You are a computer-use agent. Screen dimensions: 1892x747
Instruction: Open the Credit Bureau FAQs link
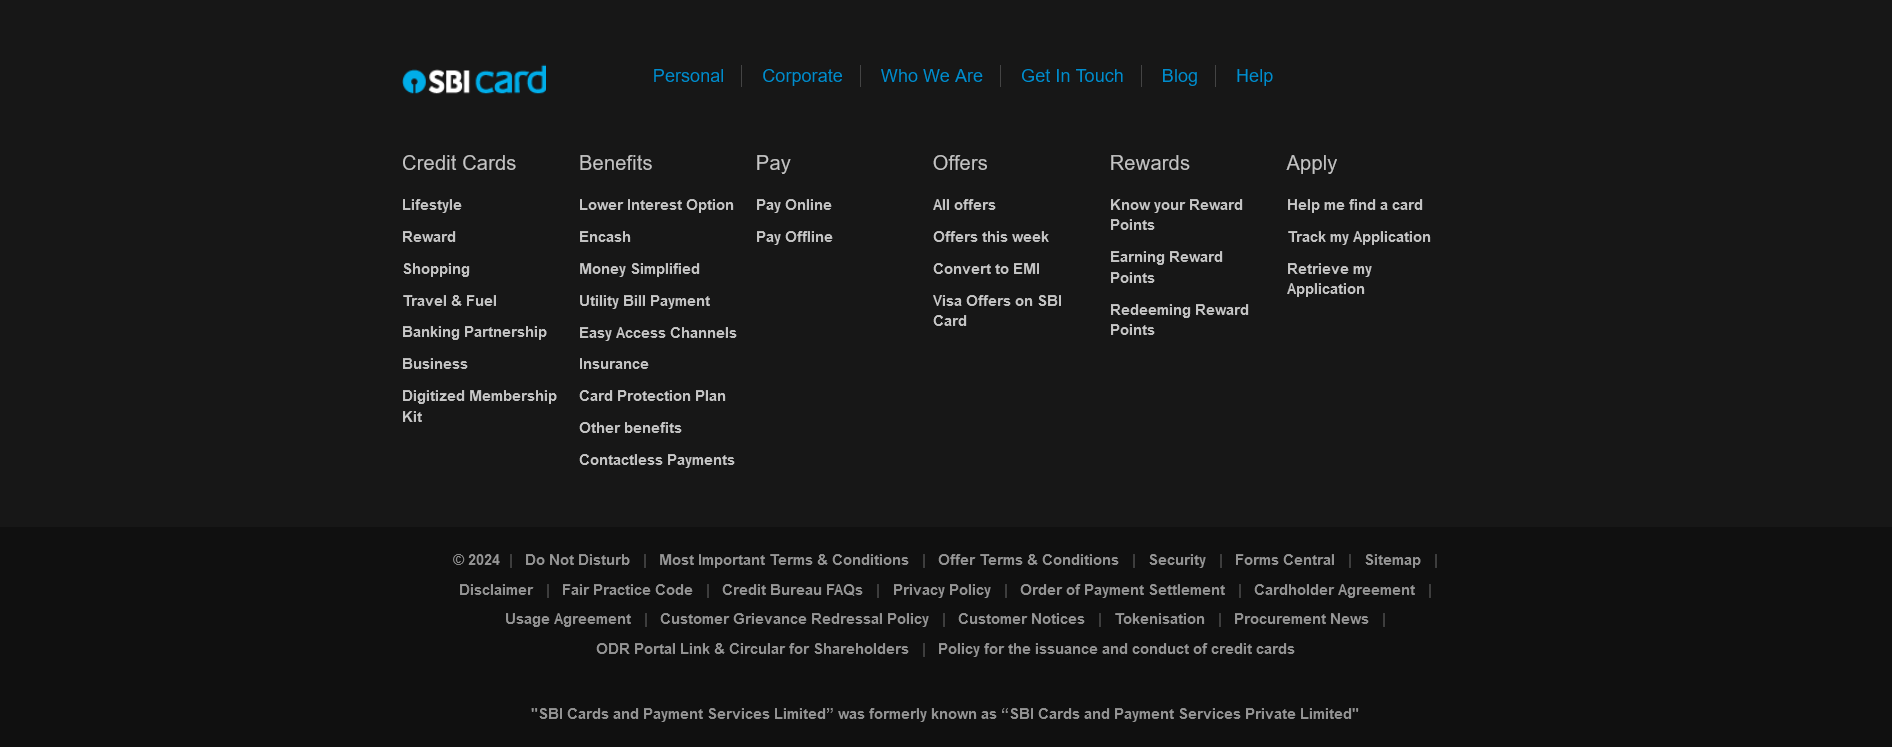(x=792, y=590)
